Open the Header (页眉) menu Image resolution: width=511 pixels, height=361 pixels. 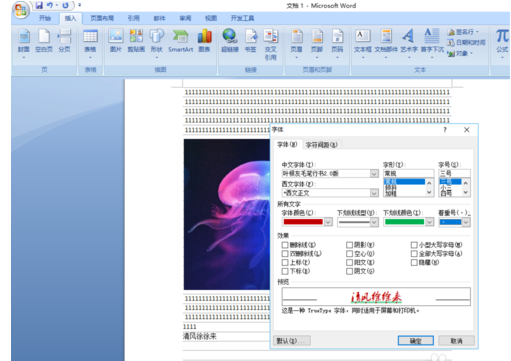pos(296,43)
